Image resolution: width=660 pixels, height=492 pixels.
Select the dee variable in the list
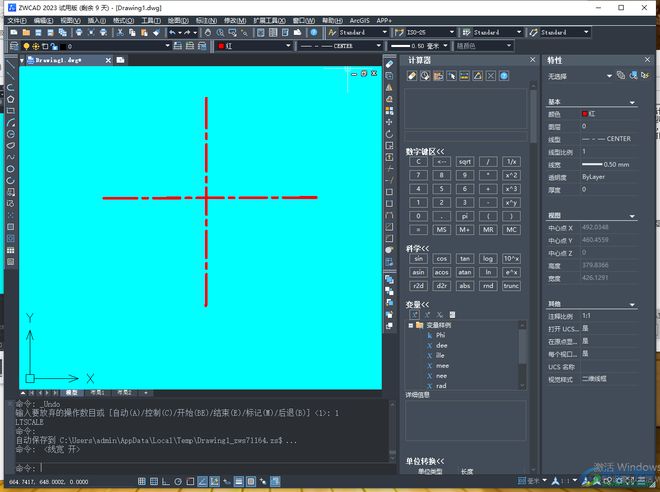tap(442, 346)
